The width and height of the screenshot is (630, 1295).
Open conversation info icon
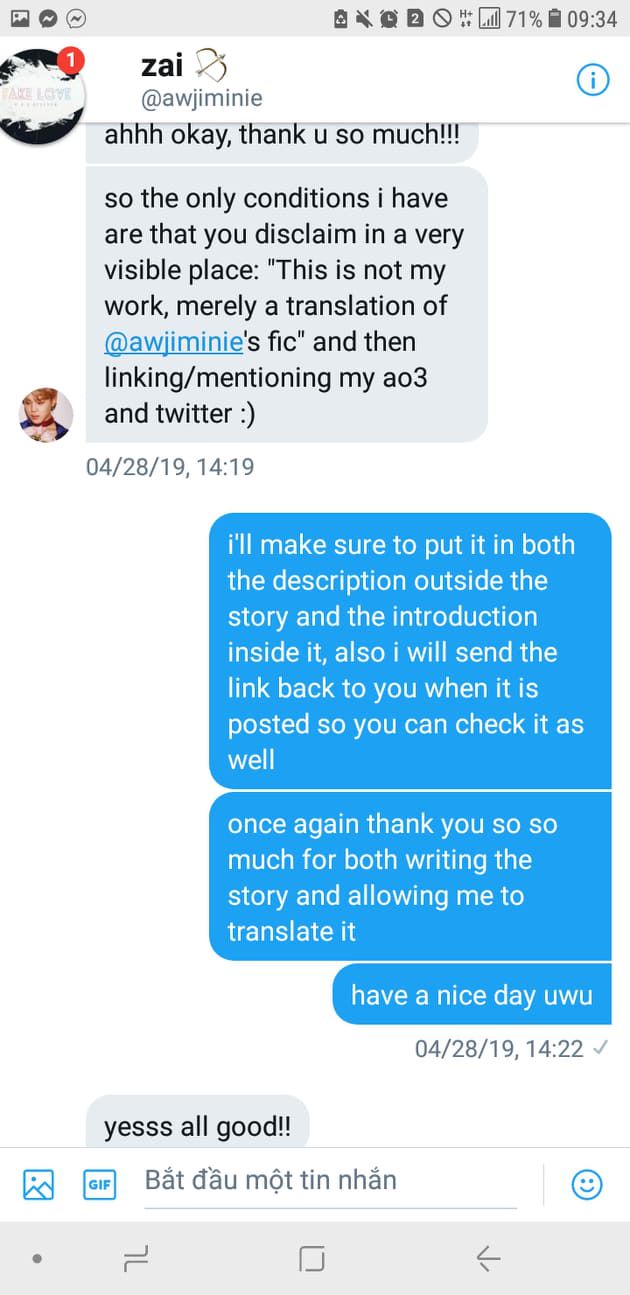(593, 81)
